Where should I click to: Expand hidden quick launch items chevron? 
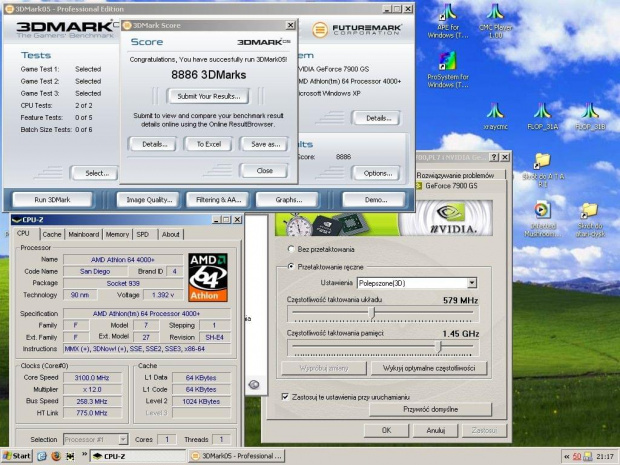[84, 454]
